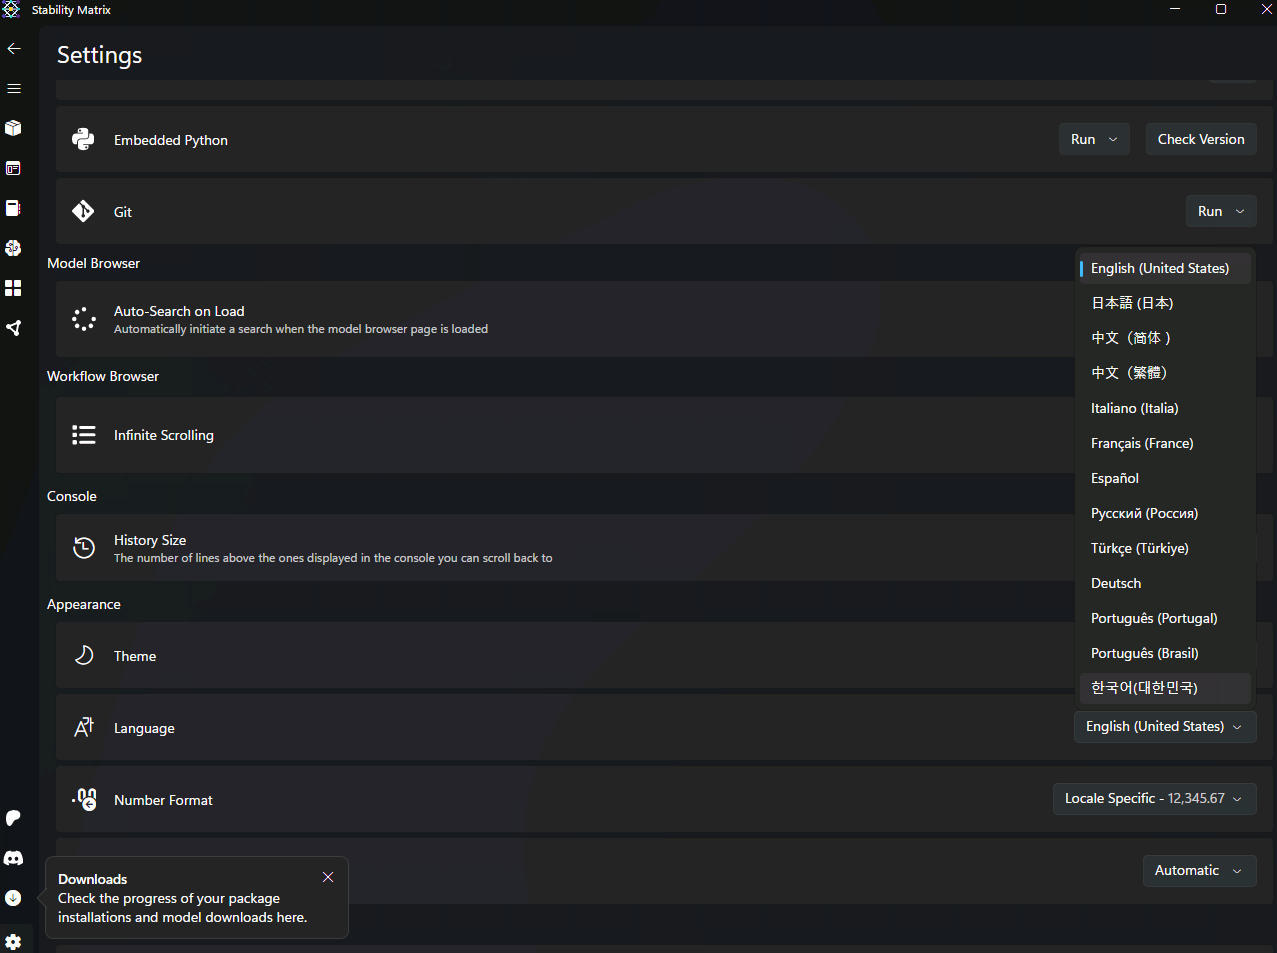Image resolution: width=1277 pixels, height=953 pixels.
Task: Click the Check Version button
Action: 1200,140
